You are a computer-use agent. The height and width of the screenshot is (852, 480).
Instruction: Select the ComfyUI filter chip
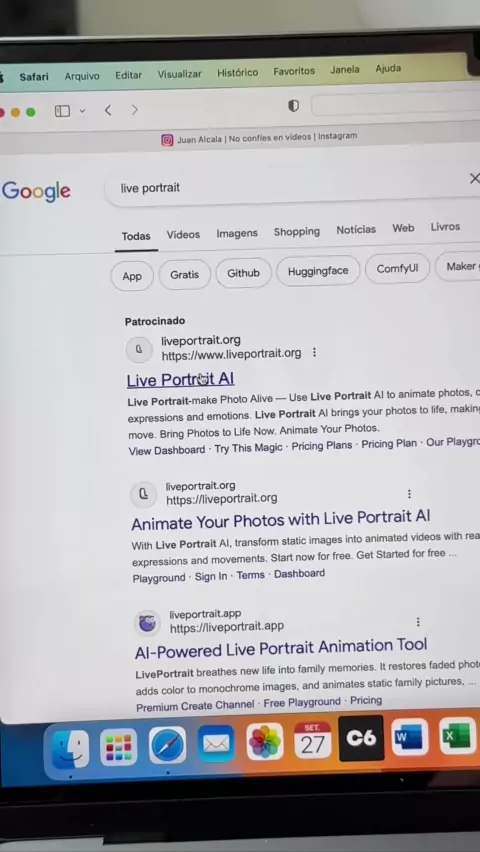point(397,268)
